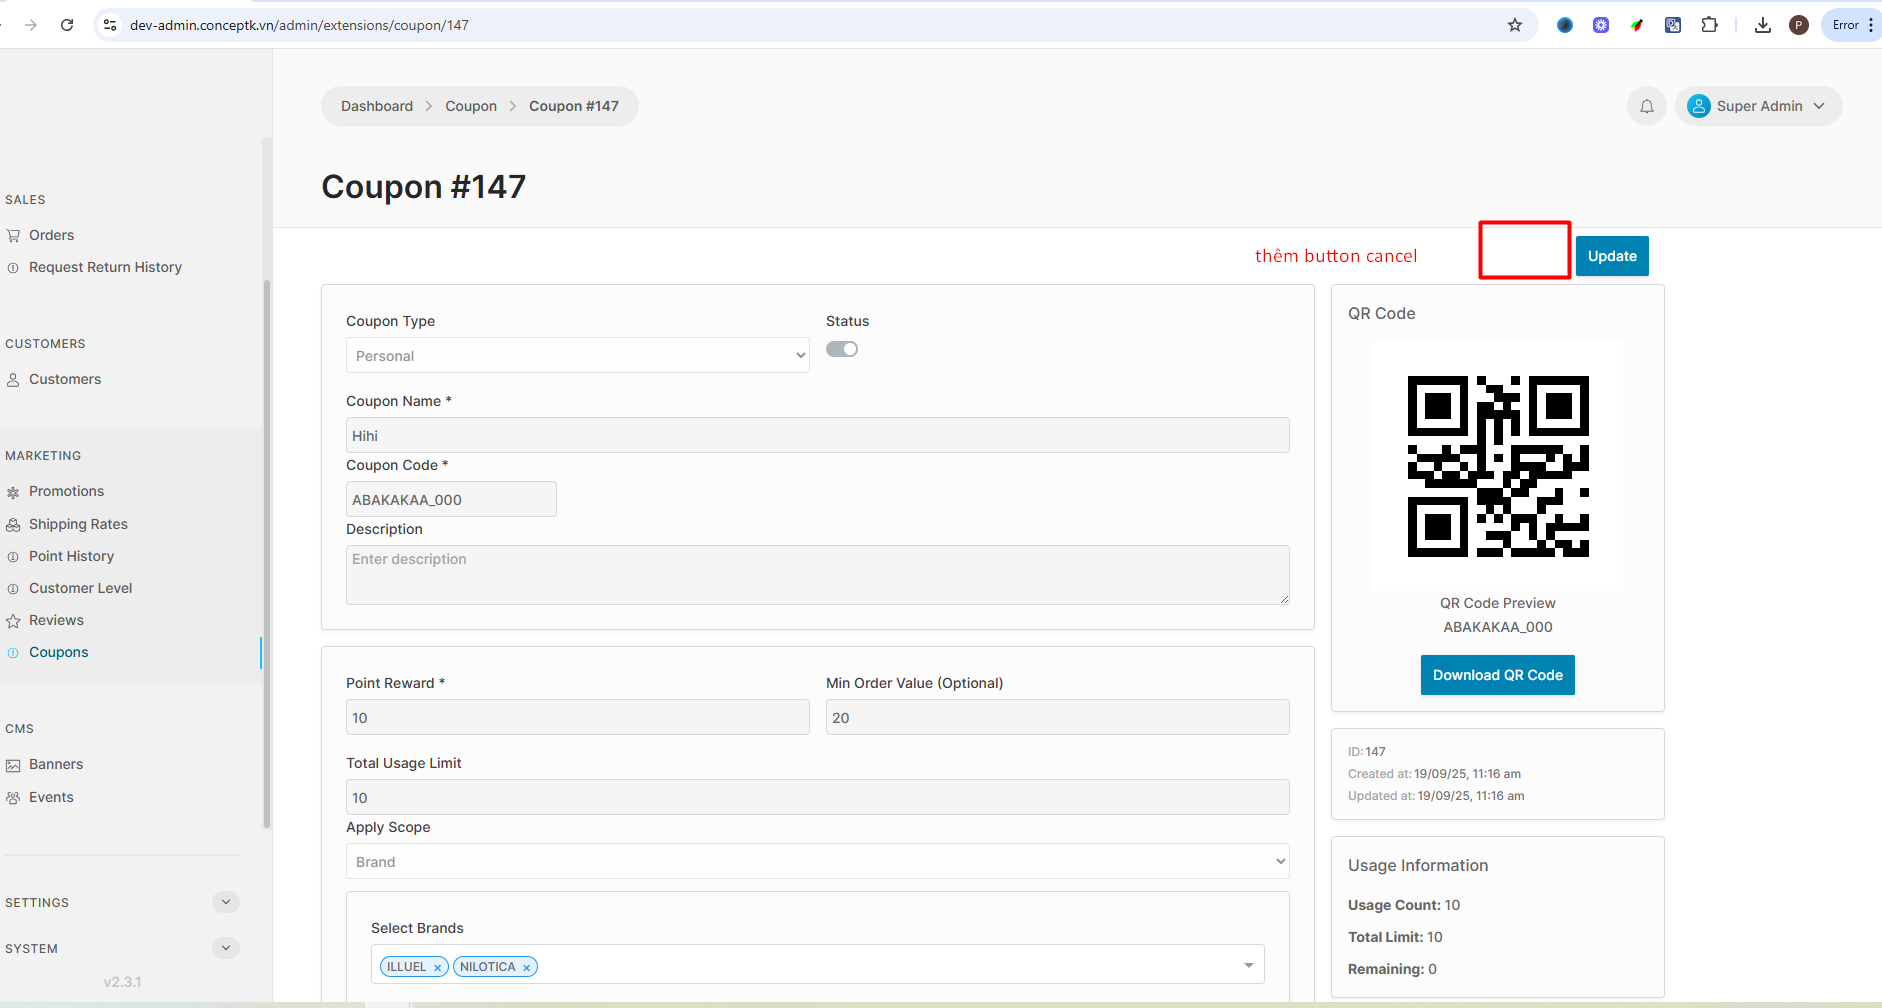
Task: Click the QR code preview image
Action: click(x=1497, y=466)
